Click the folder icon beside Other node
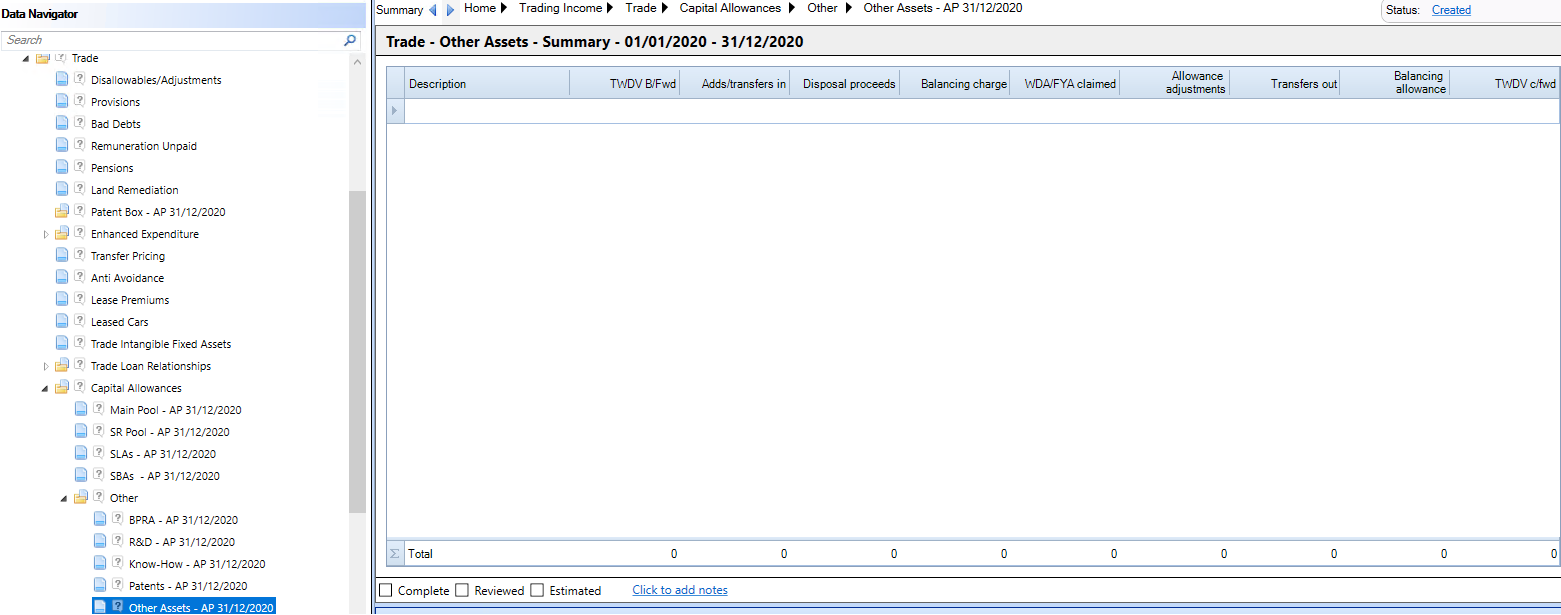1561x615 pixels. click(x=81, y=498)
